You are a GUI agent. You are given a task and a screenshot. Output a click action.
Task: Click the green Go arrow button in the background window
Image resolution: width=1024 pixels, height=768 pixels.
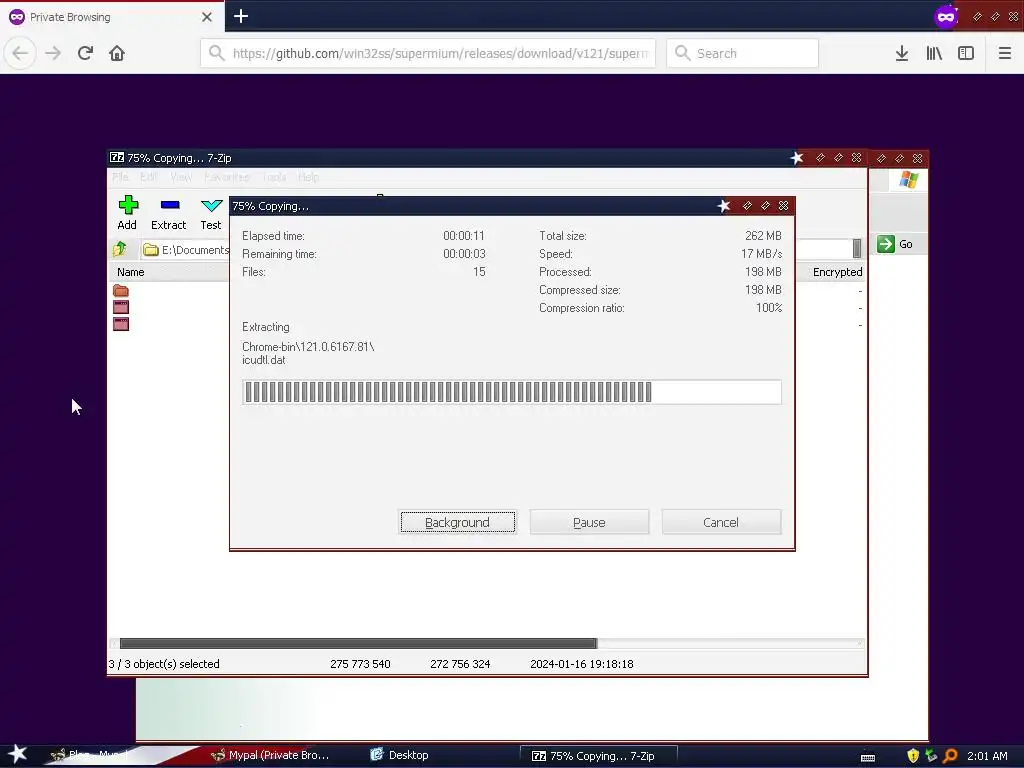point(886,244)
